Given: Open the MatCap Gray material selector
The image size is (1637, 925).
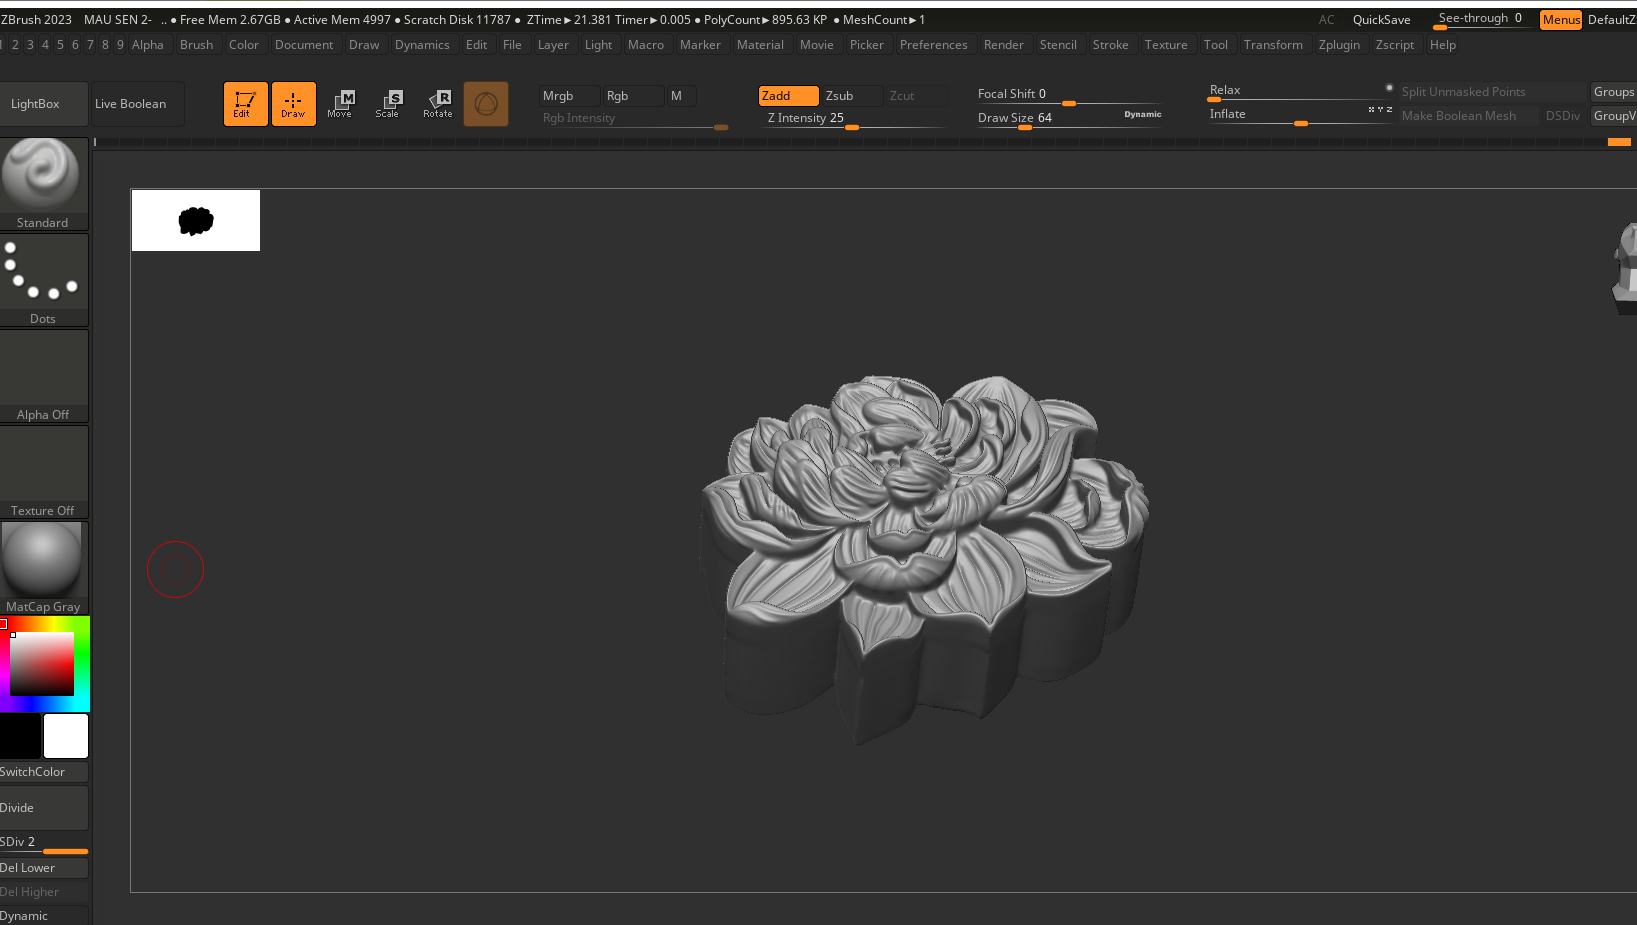Looking at the screenshot, I should coord(43,567).
